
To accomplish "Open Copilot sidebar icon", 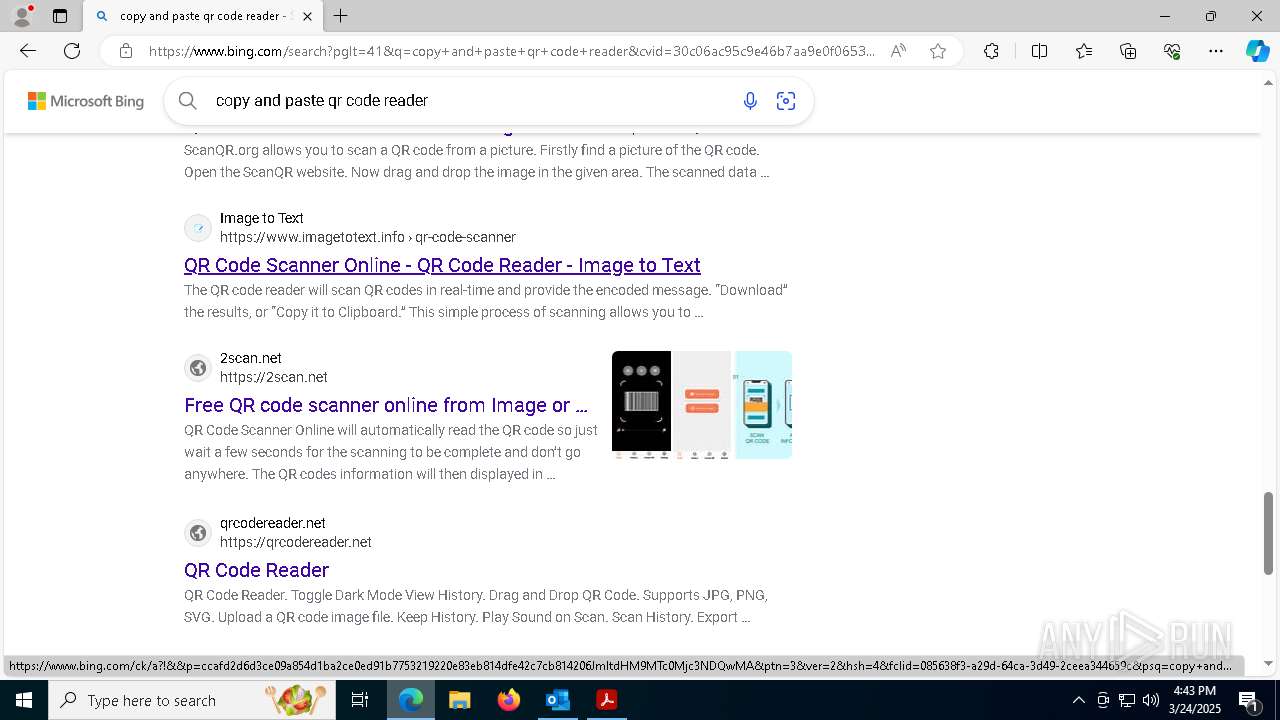I will pos(1257,51).
